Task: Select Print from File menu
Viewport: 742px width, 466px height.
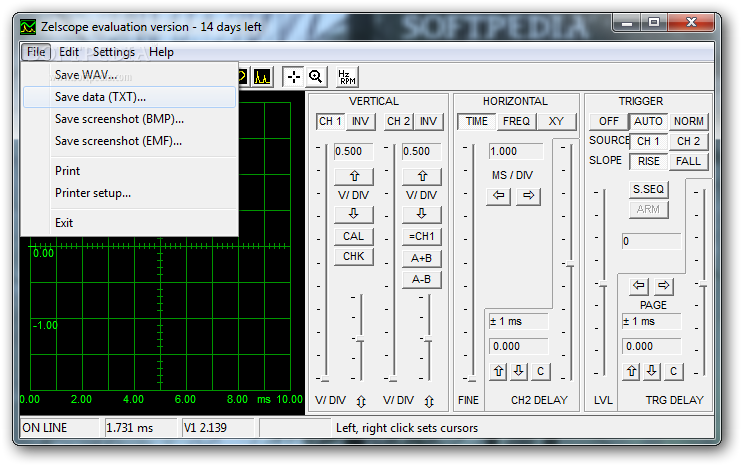Action: 129,171
